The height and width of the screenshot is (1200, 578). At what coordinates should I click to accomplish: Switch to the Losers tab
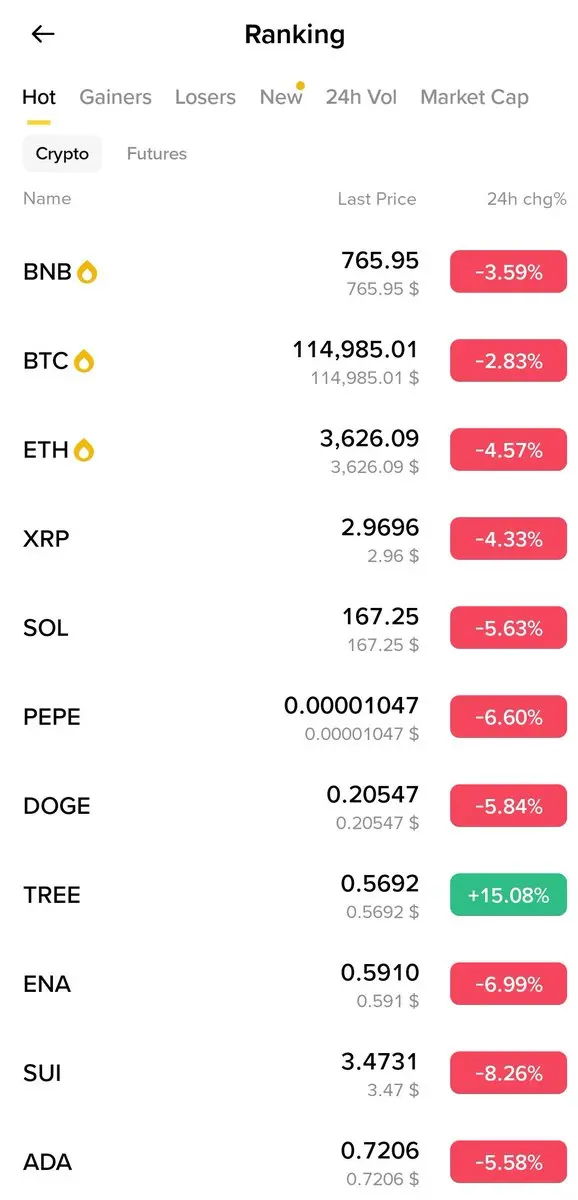(205, 97)
